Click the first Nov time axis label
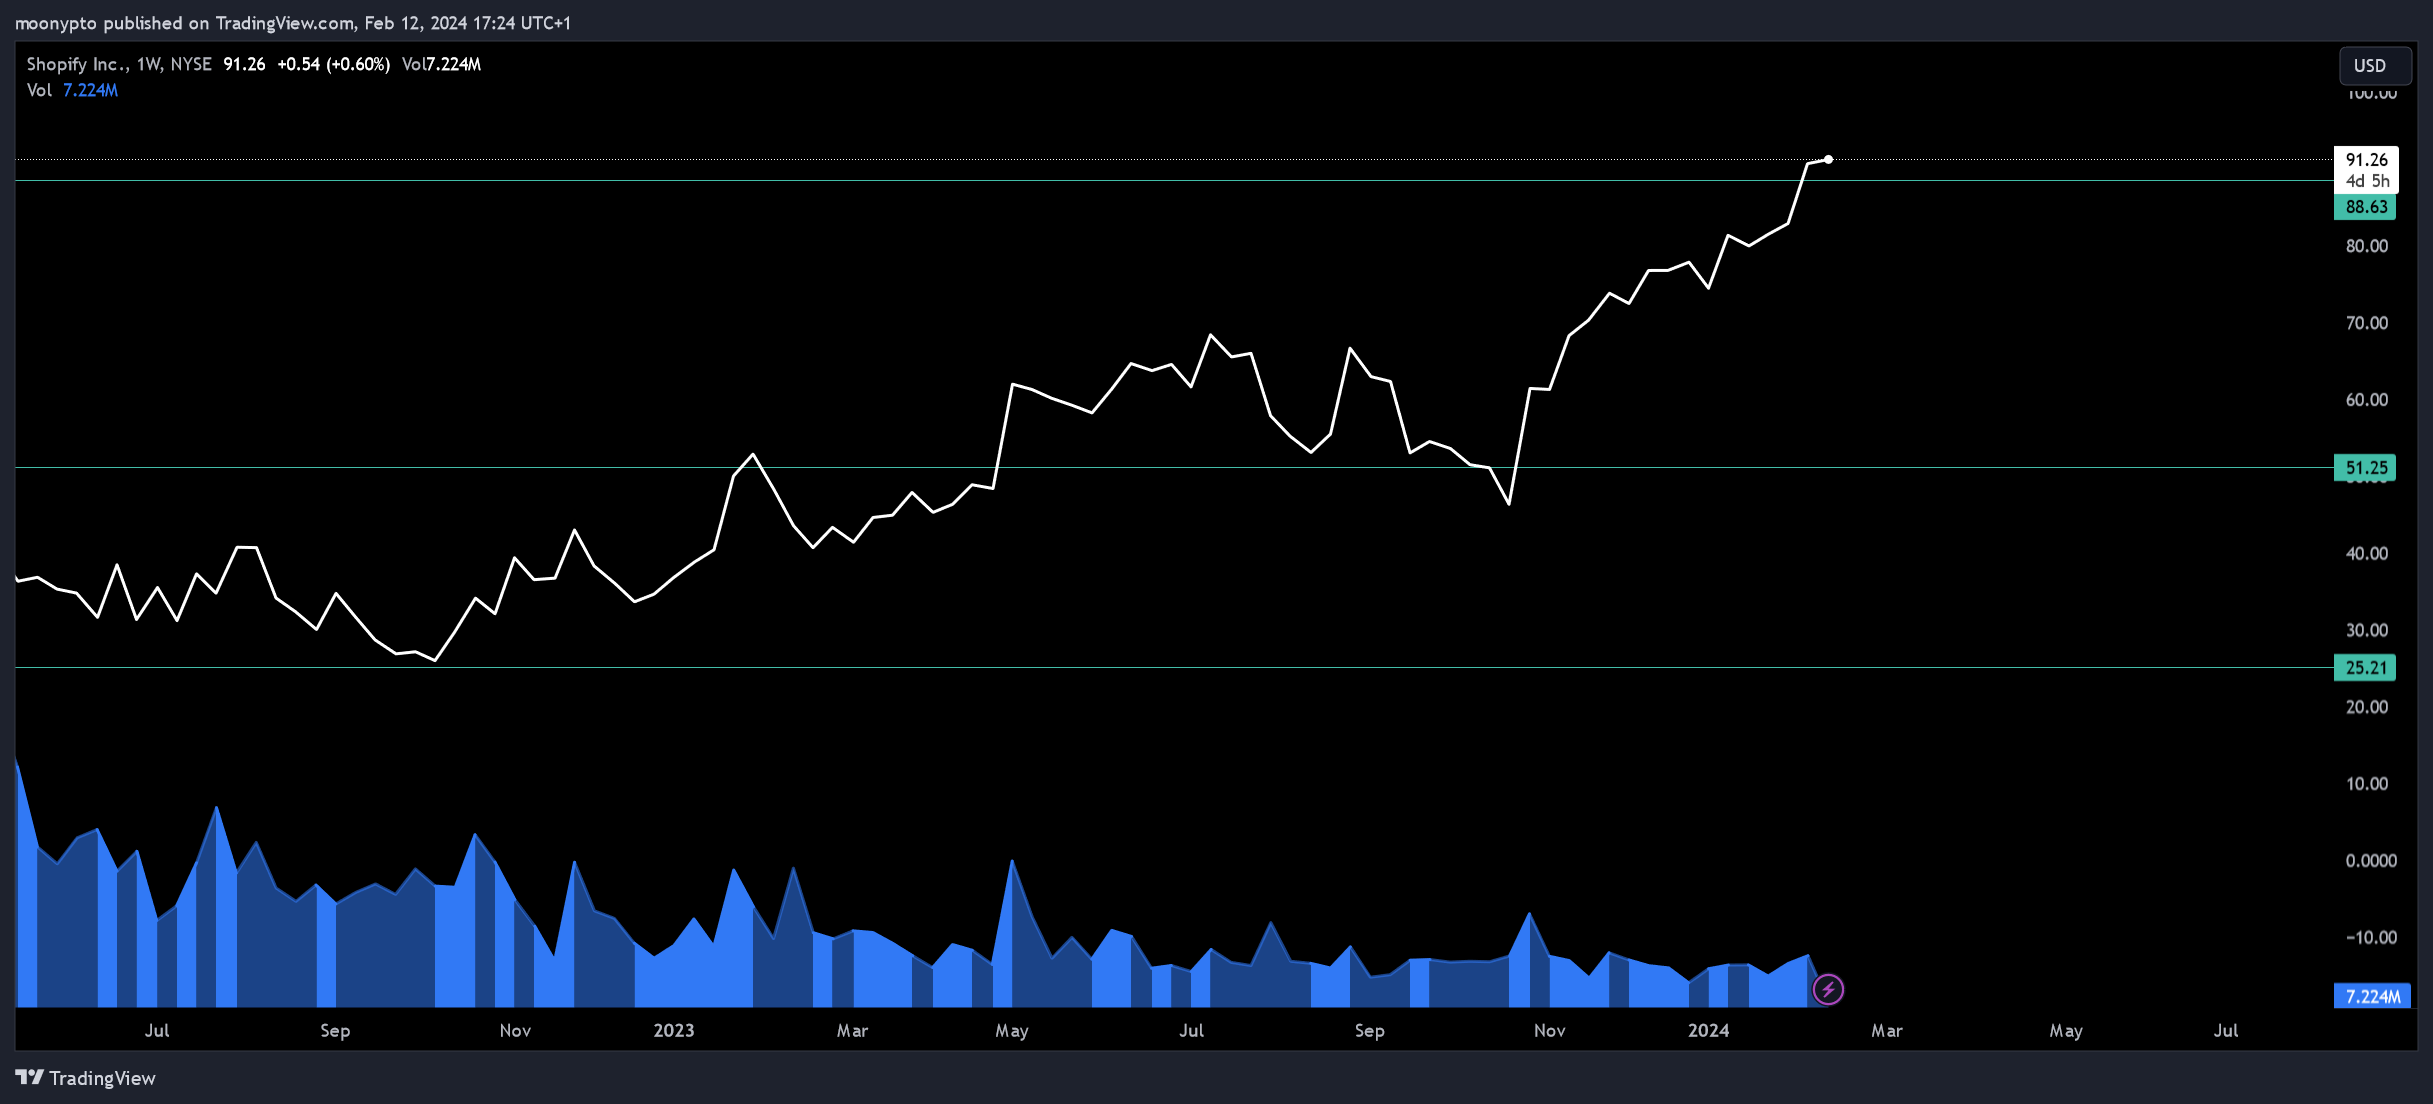This screenshot has height=1104, width=2433. 515,1030
